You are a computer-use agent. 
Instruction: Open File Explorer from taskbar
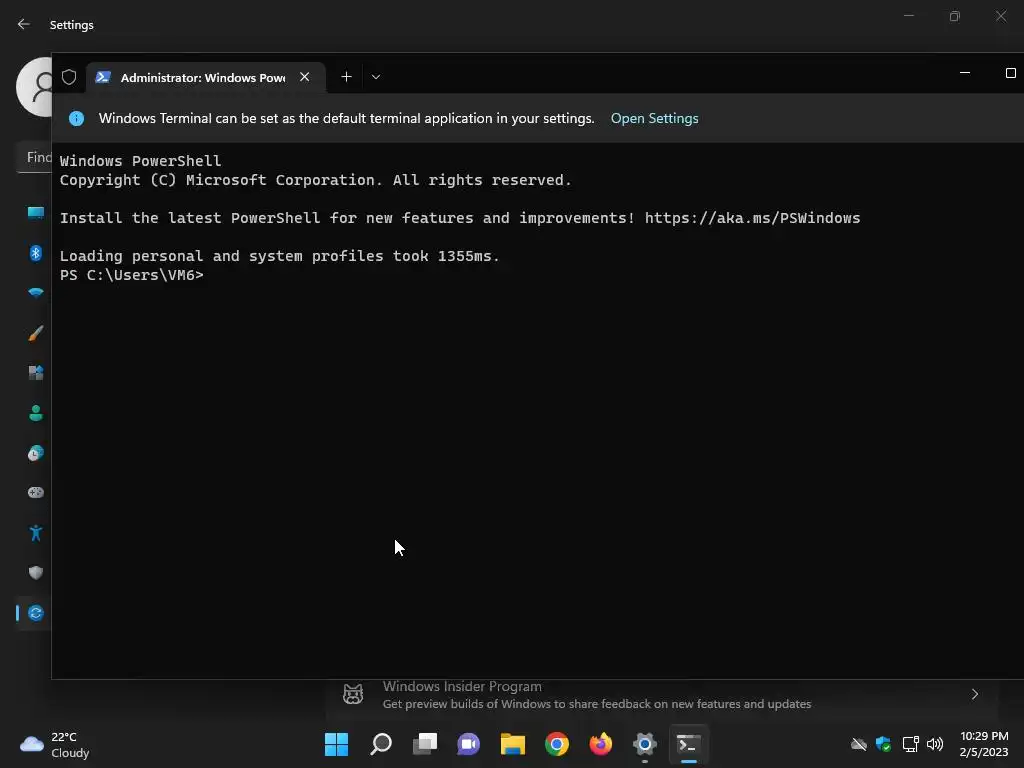coord(513,744)
